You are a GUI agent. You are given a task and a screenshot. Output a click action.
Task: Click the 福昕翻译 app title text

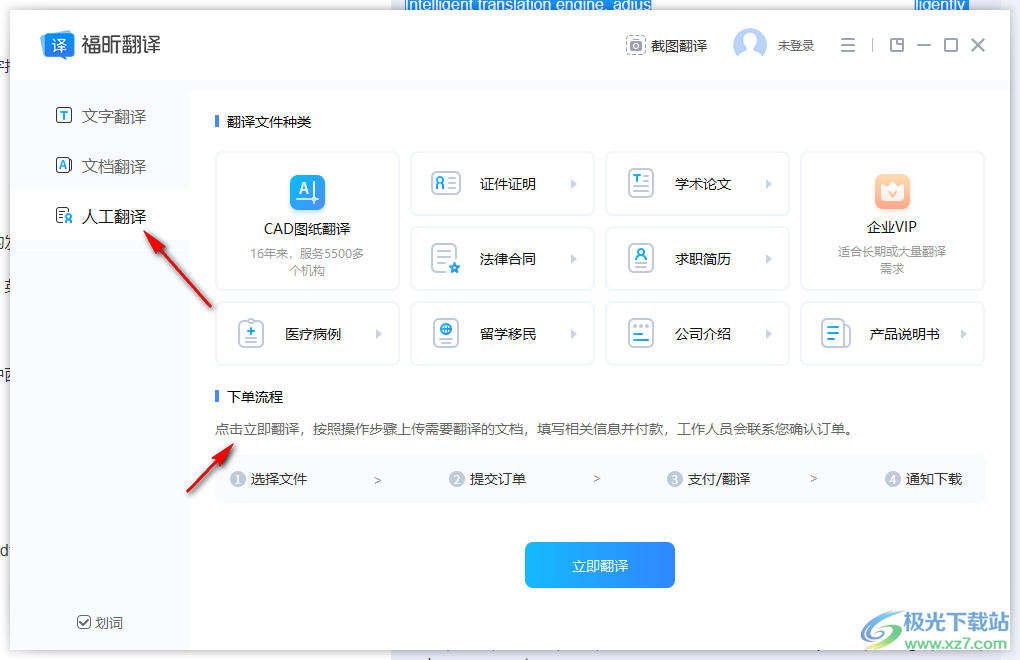point(121,45)
